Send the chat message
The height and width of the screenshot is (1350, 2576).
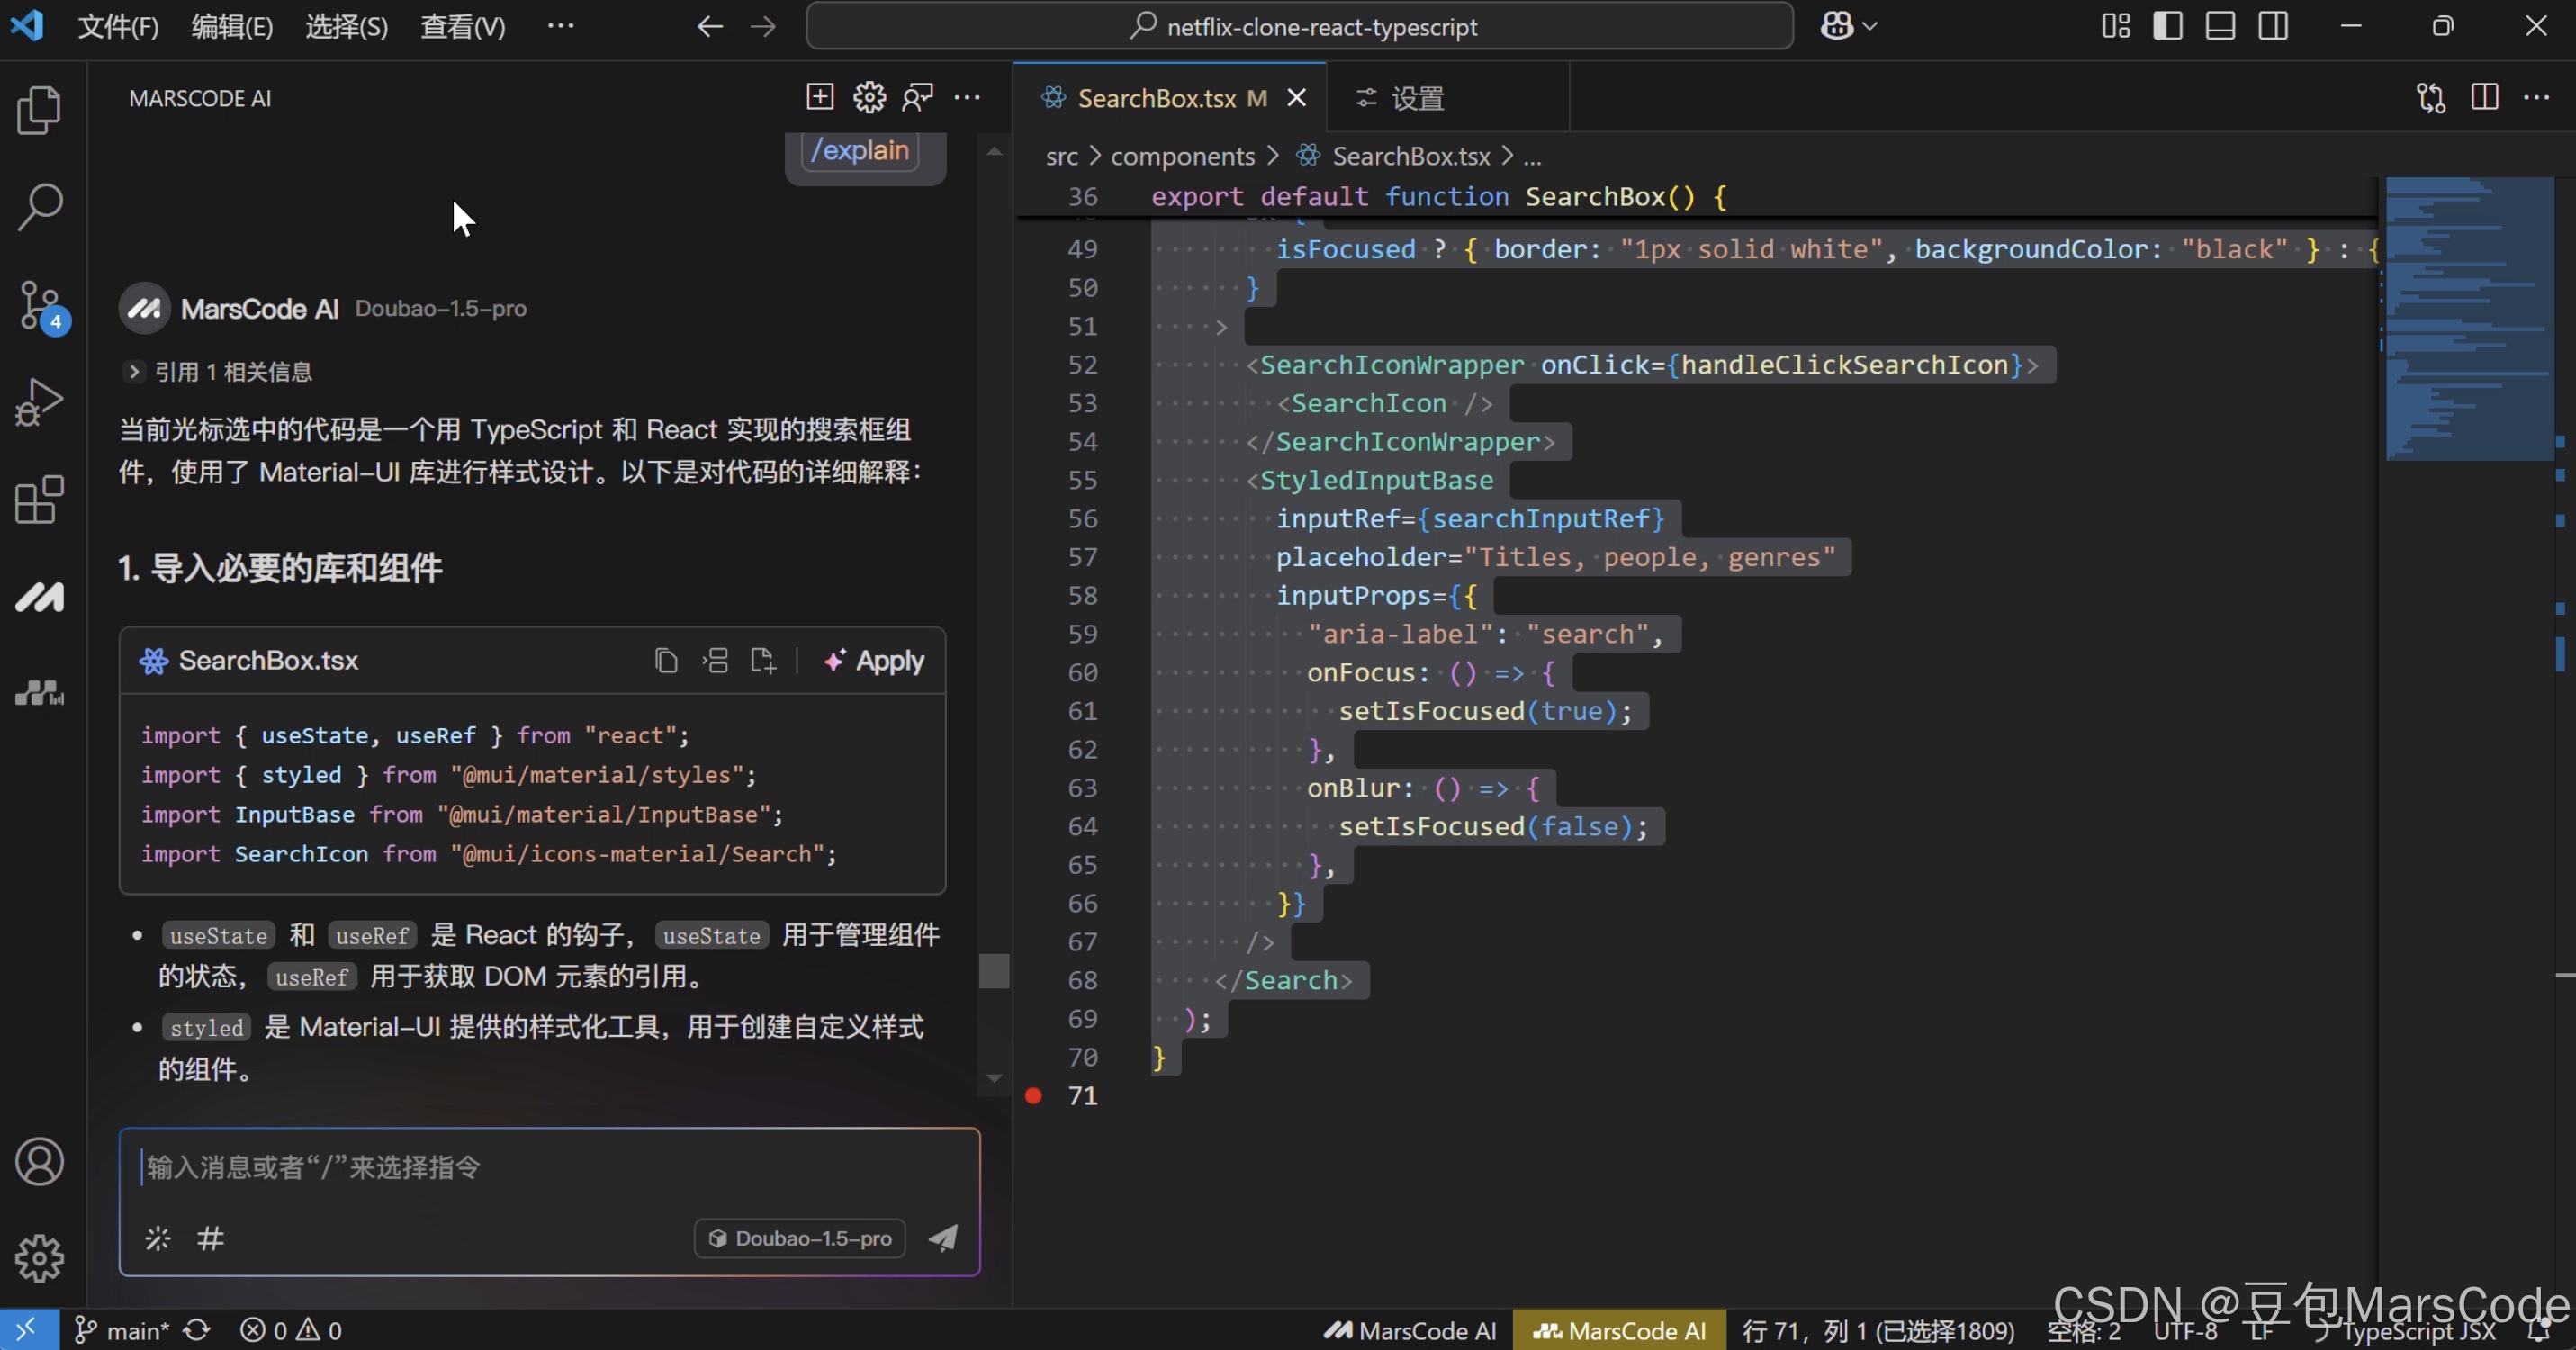point(942,1238)
